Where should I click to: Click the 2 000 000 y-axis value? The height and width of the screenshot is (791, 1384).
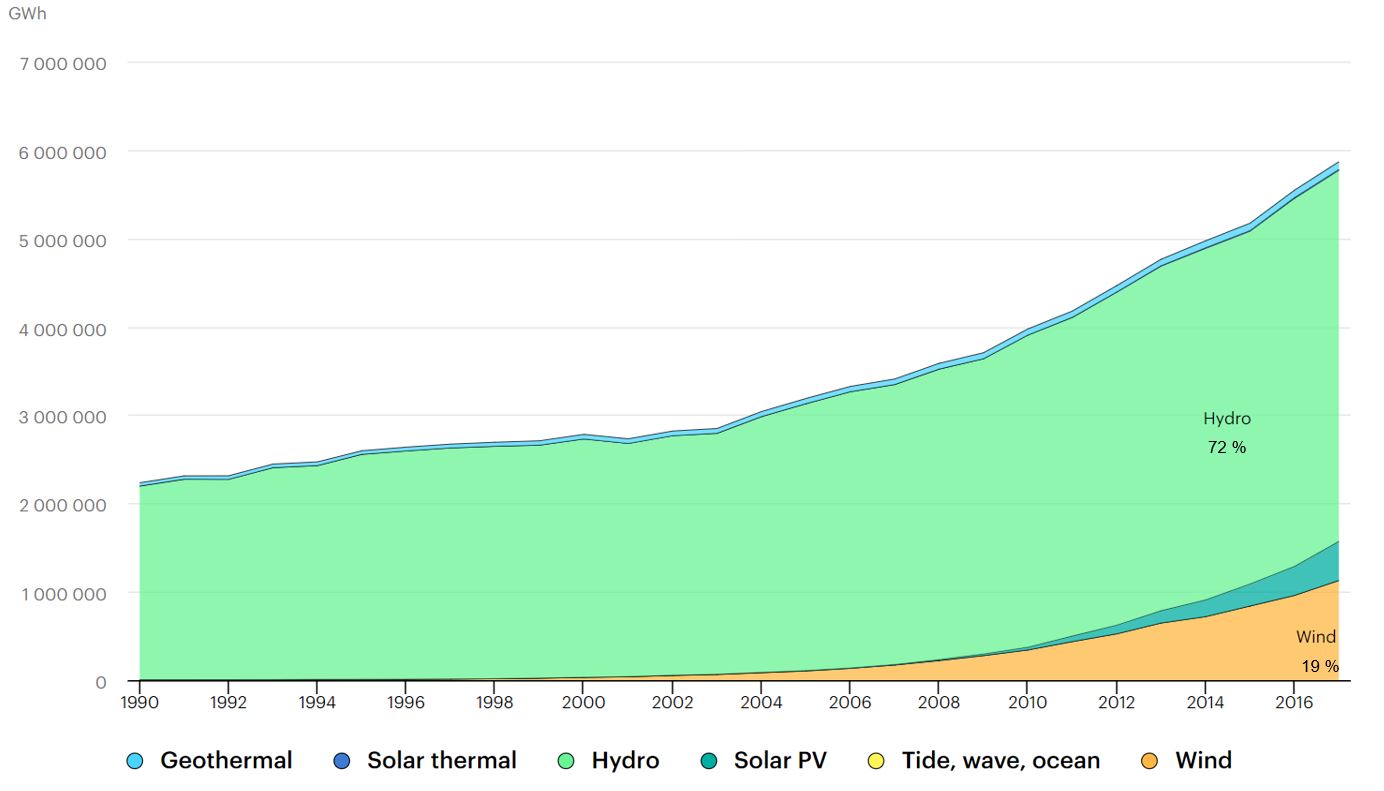coord(63,505)
